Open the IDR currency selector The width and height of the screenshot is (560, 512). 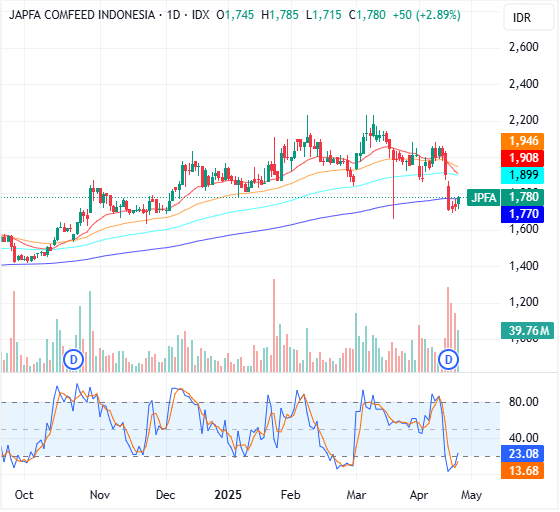pyautogui.click(x=528, y=17)
